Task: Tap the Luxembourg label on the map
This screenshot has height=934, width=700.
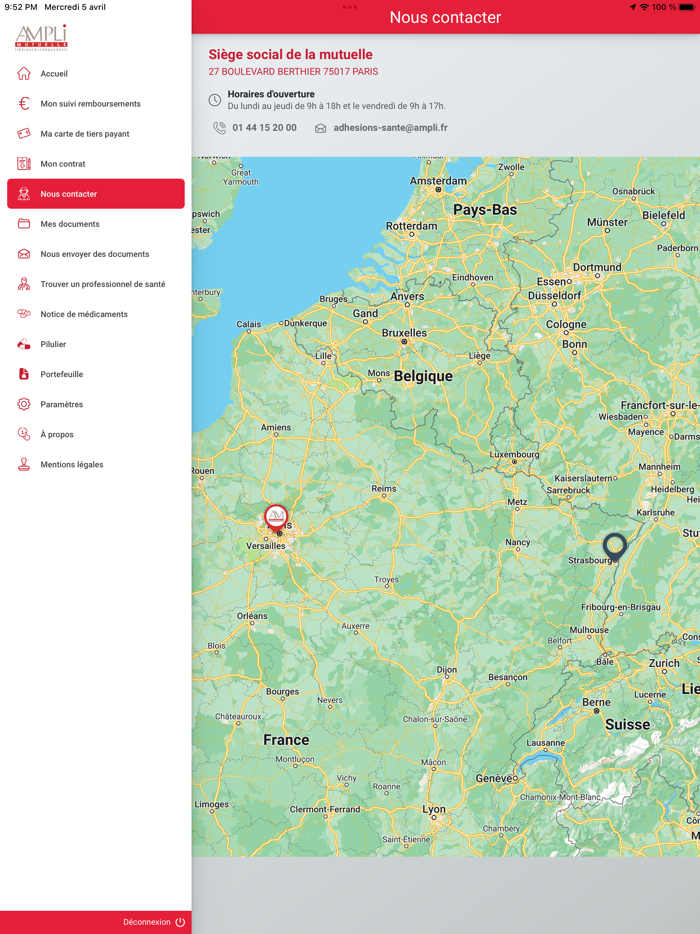Action: tap(514, 454)
